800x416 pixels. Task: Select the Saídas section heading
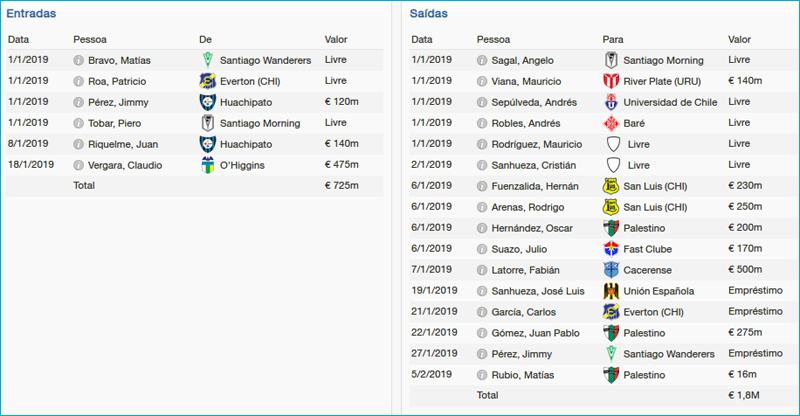pyautogui.click(x=429, y=14)
